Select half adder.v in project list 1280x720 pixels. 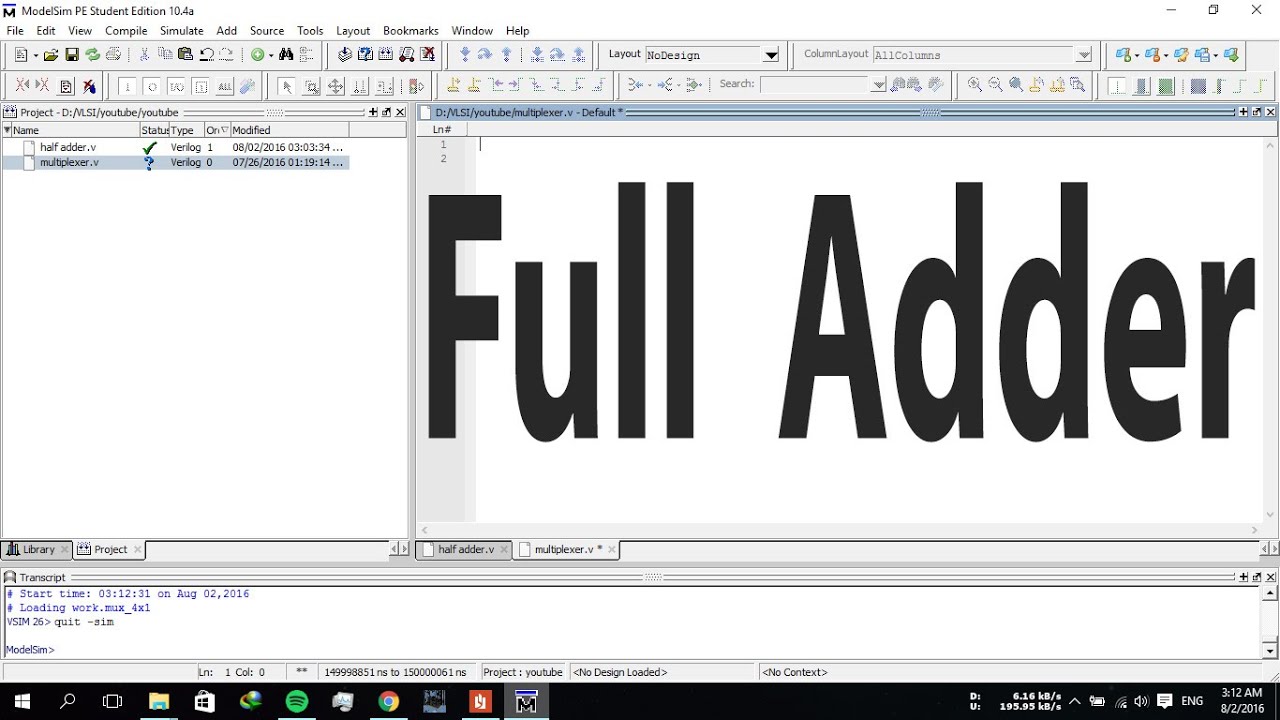click(x=68, y=147)
